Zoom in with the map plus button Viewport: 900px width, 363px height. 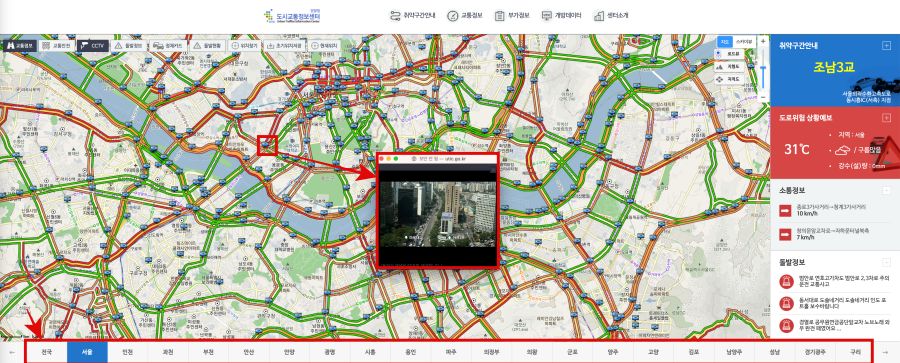[x=763, y=41]
